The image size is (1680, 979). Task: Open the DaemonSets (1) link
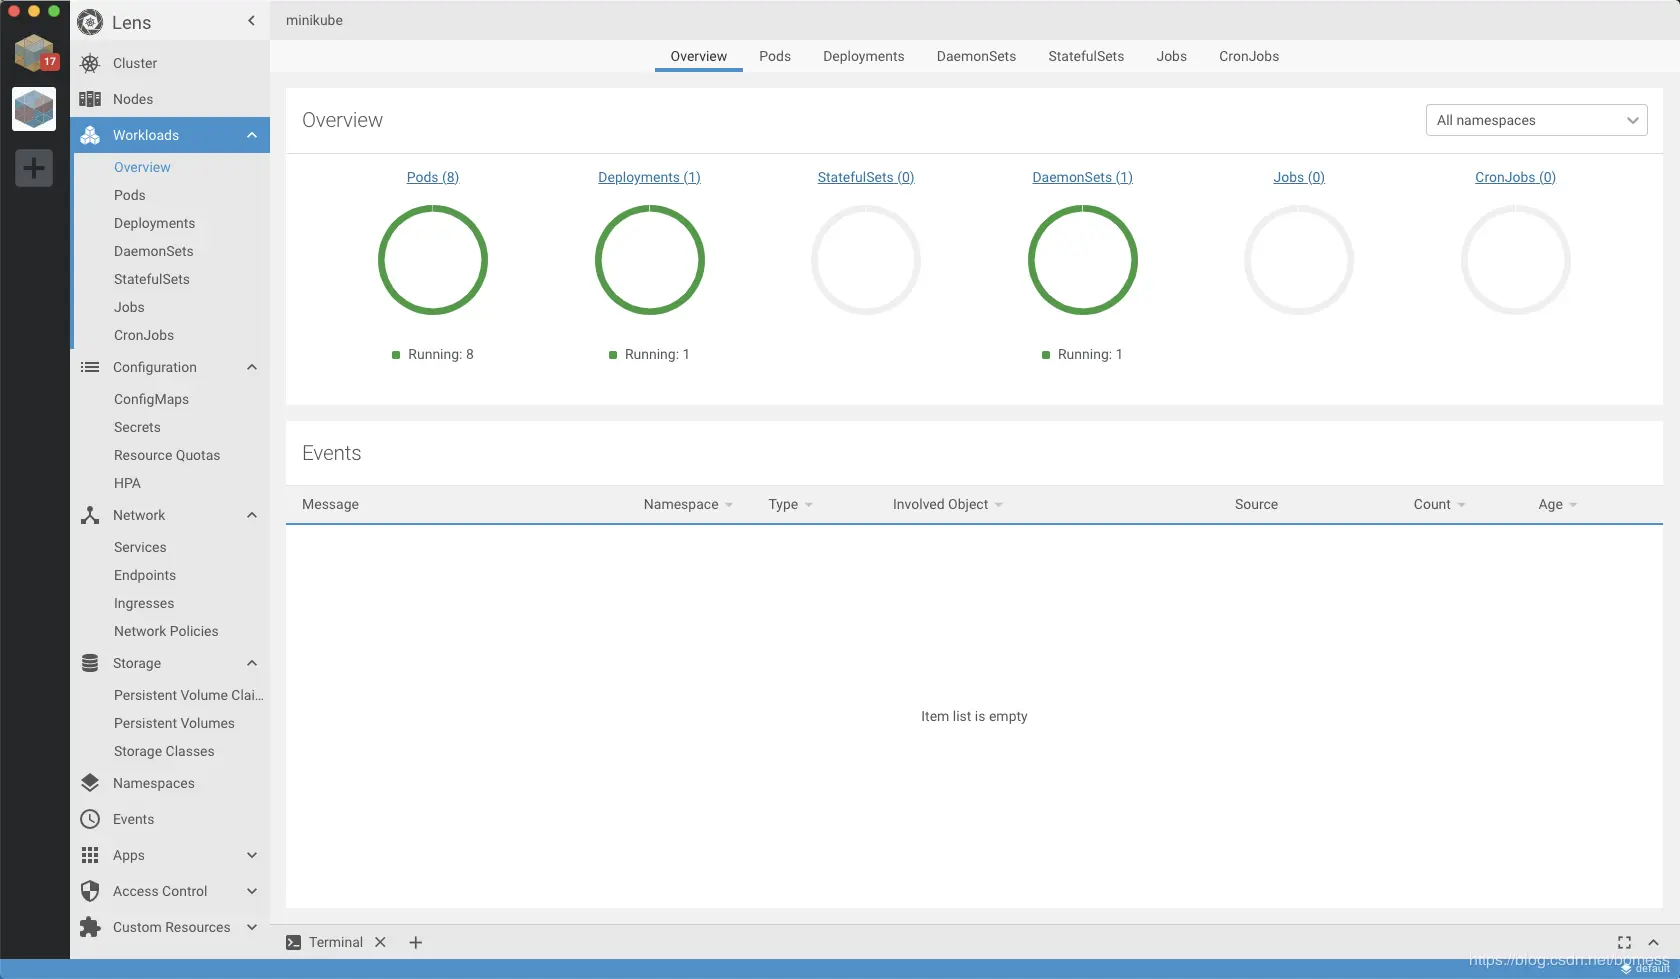pyautogui.click(x=1082, y=177)
